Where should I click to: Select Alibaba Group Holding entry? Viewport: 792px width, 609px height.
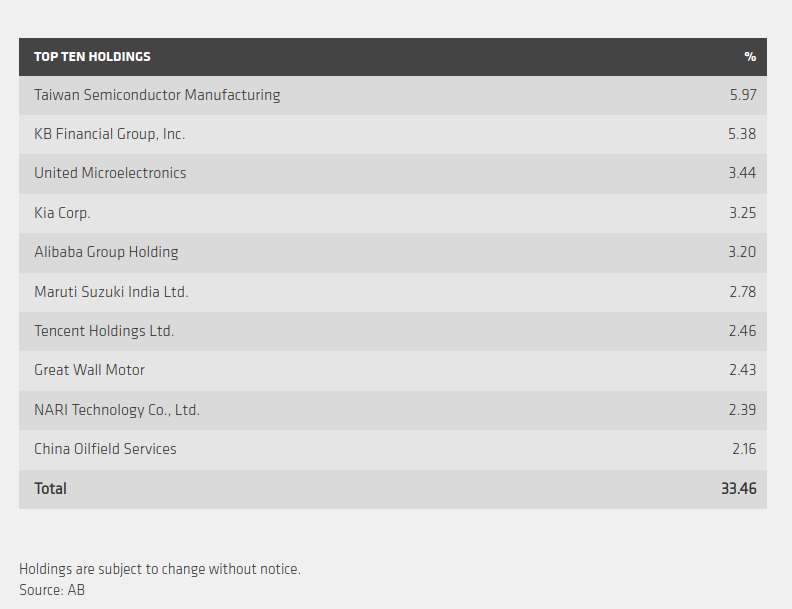click(106, 252)
